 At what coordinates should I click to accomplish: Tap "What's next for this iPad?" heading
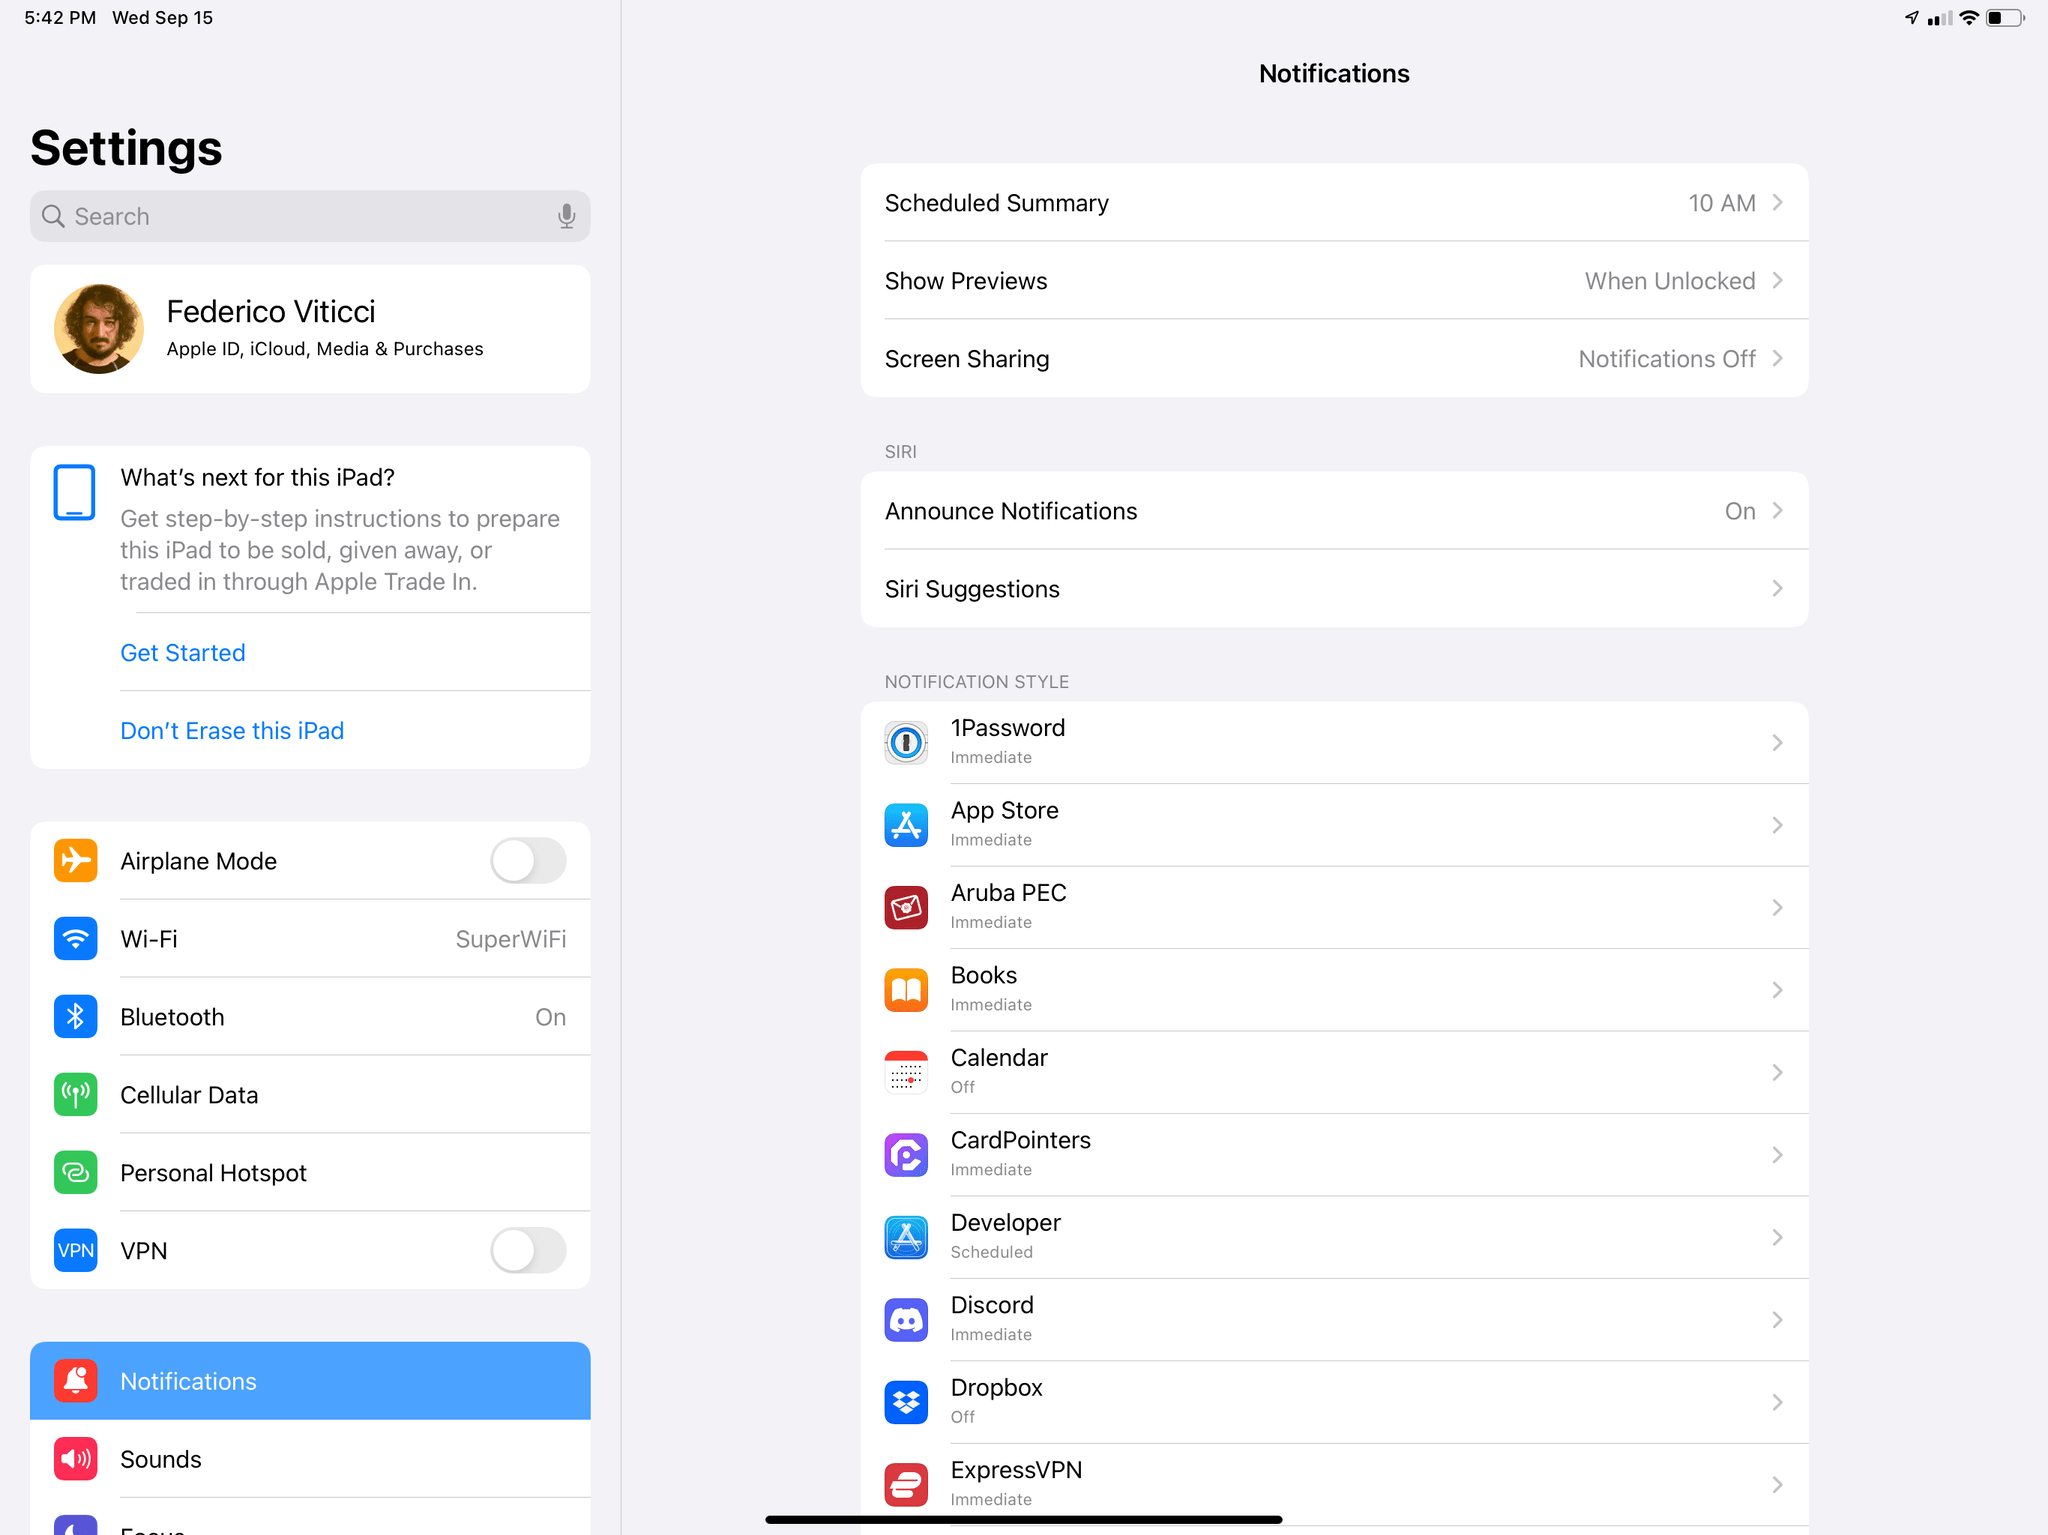pos(257,478)
